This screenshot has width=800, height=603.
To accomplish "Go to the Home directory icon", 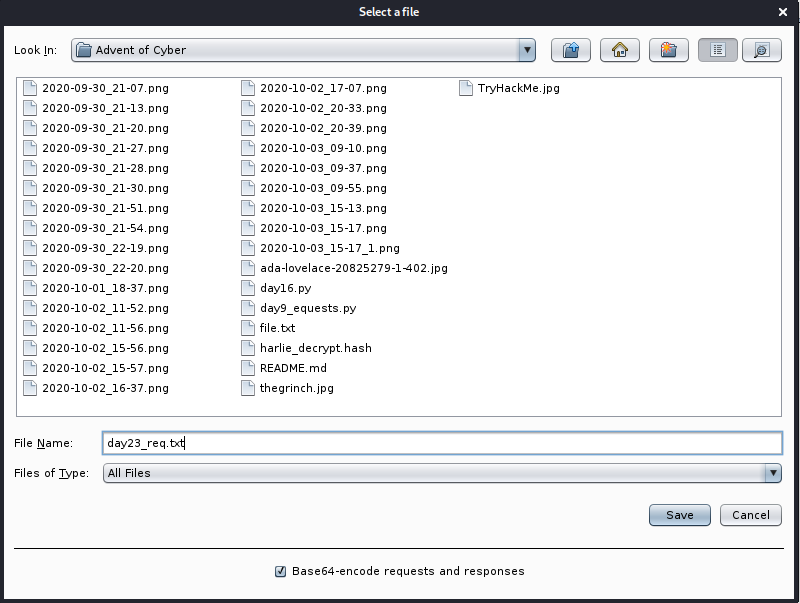I will click(620, 50).
